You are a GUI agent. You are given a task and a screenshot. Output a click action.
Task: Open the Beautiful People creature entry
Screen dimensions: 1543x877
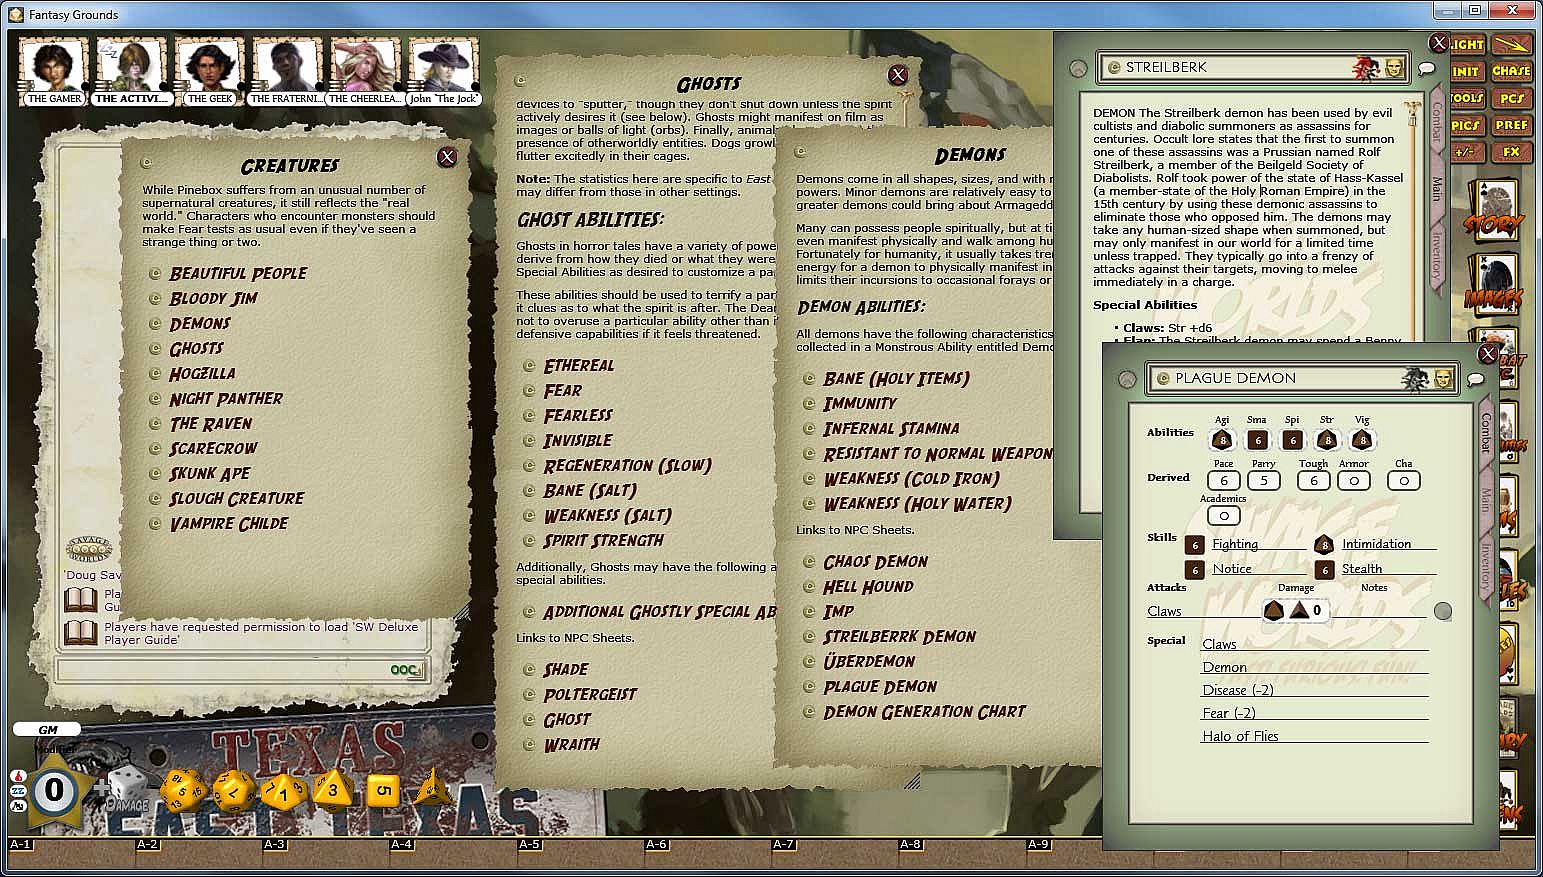[238, 273]
